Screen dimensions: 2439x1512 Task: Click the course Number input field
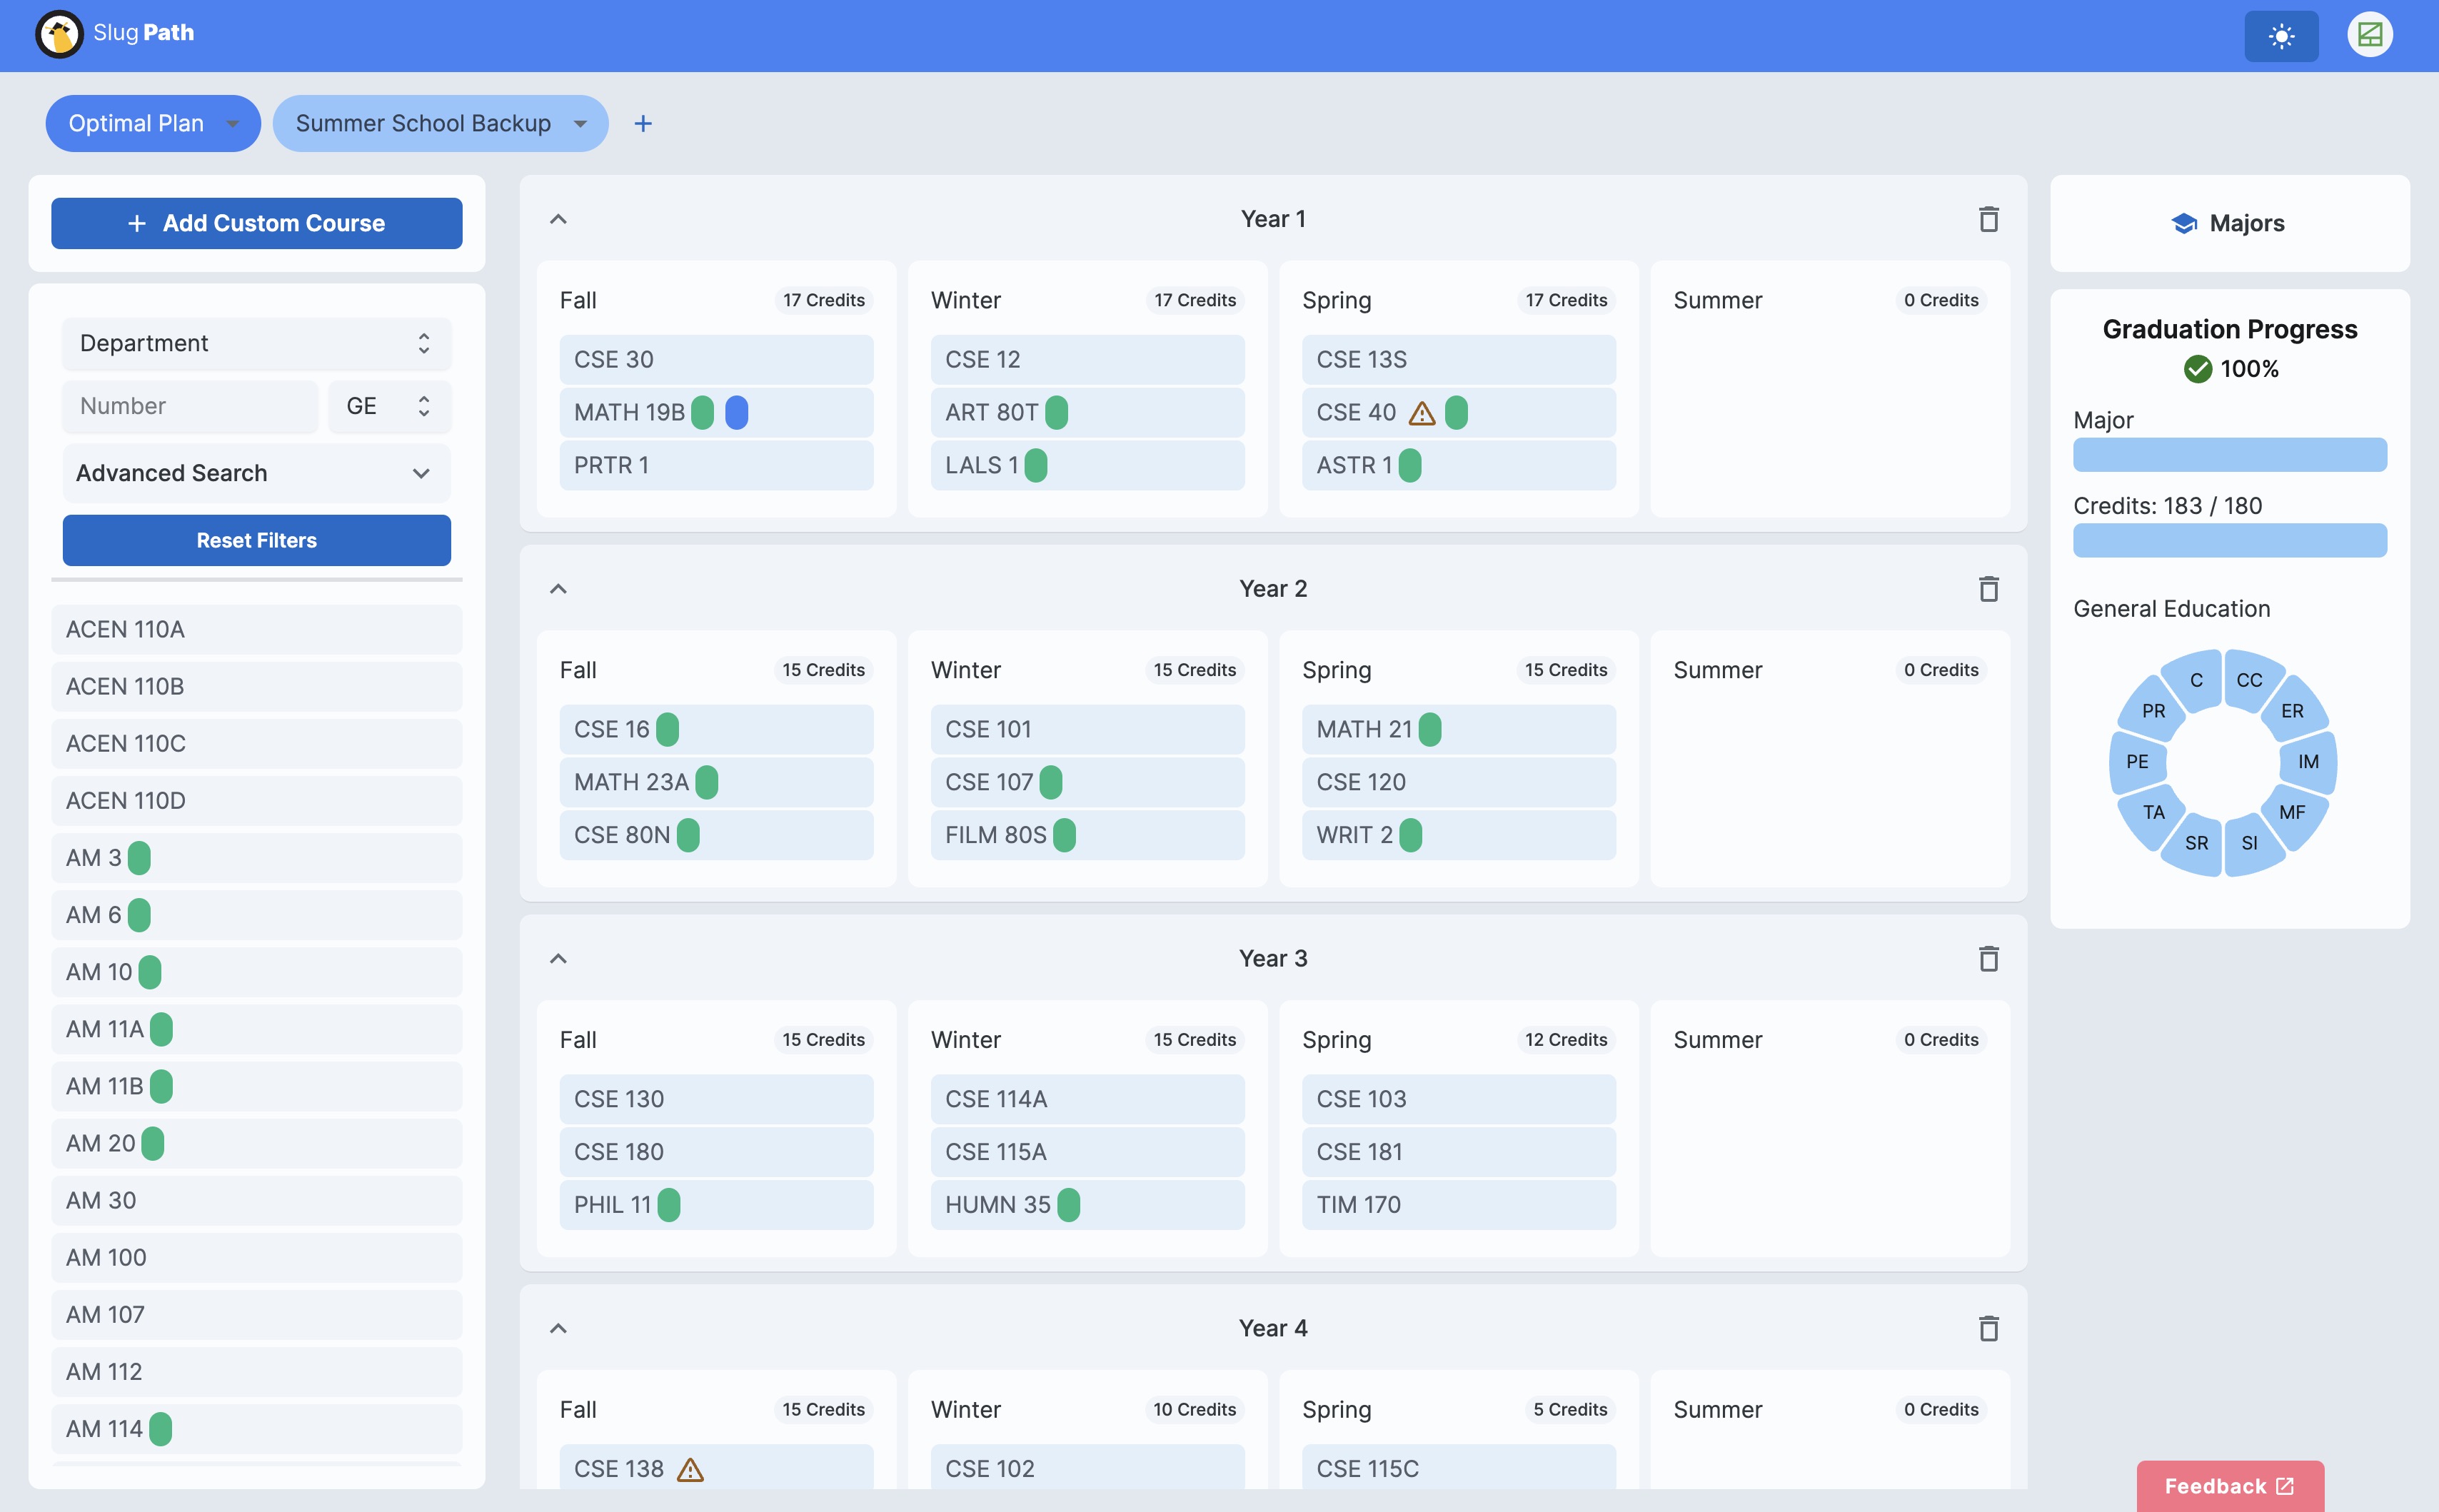coord(189,406)
